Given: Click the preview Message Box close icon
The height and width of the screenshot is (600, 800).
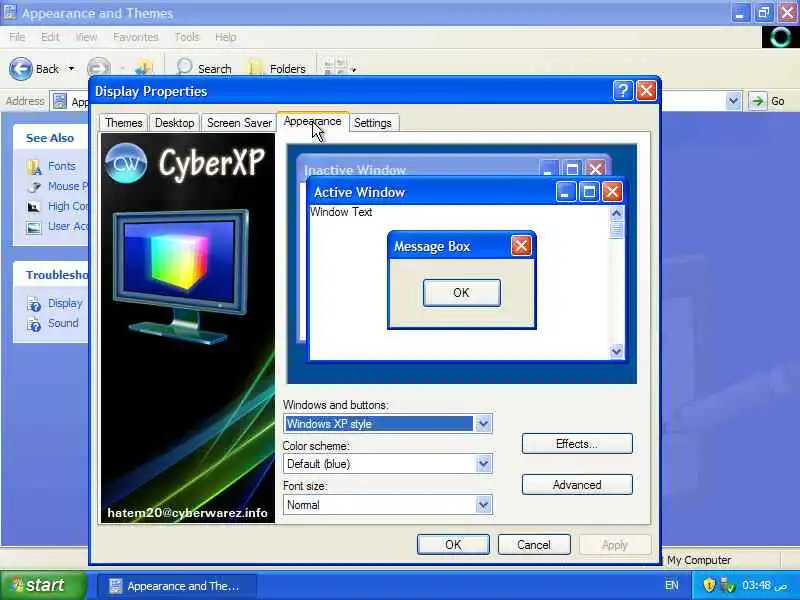Looking at the screenshot, I should 521,246.
